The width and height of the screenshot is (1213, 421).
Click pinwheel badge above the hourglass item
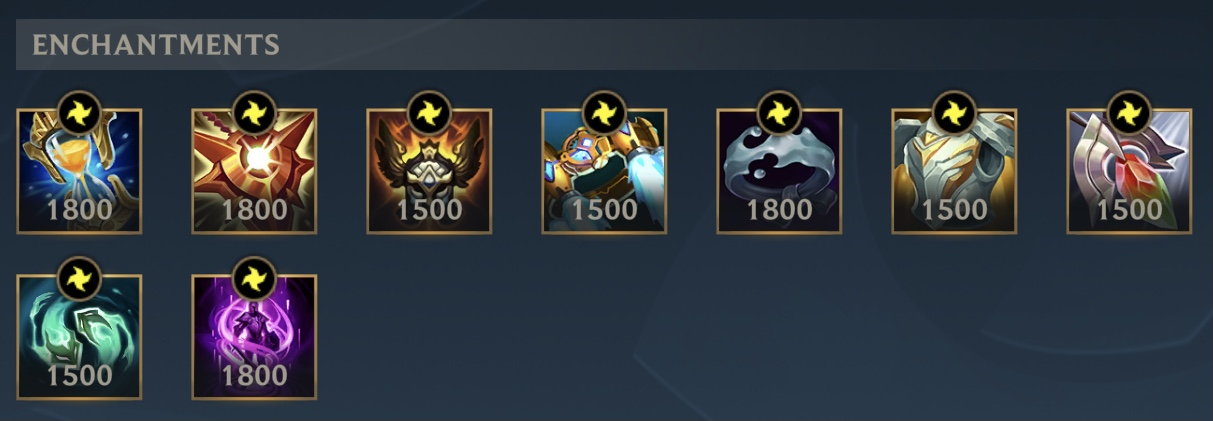pos(79,112)
